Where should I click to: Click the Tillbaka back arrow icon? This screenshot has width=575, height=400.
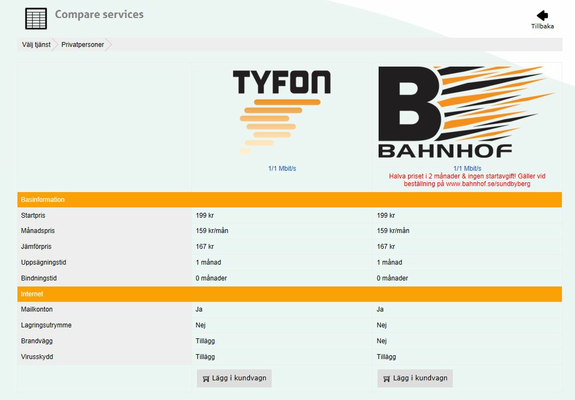pyautogui.click(x=542, y=15)
